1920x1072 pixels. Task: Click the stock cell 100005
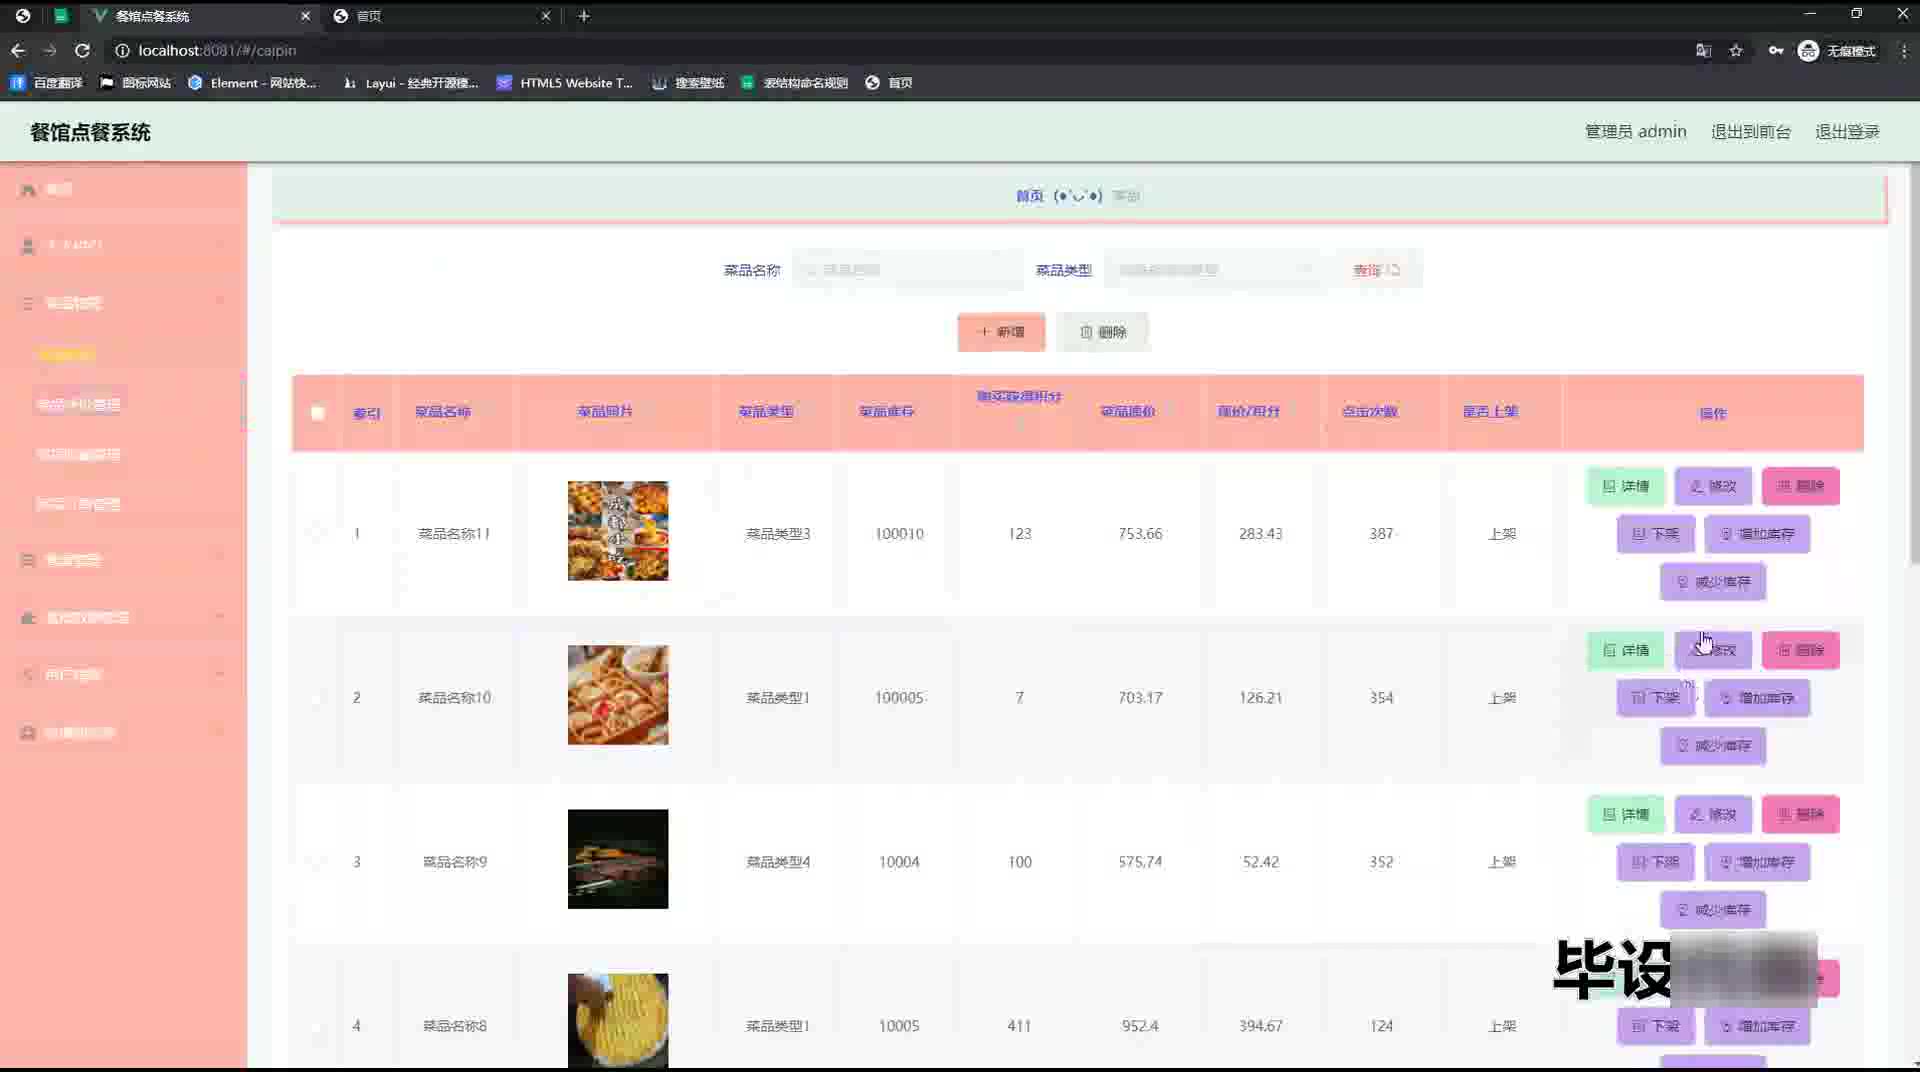pos(899,698)
